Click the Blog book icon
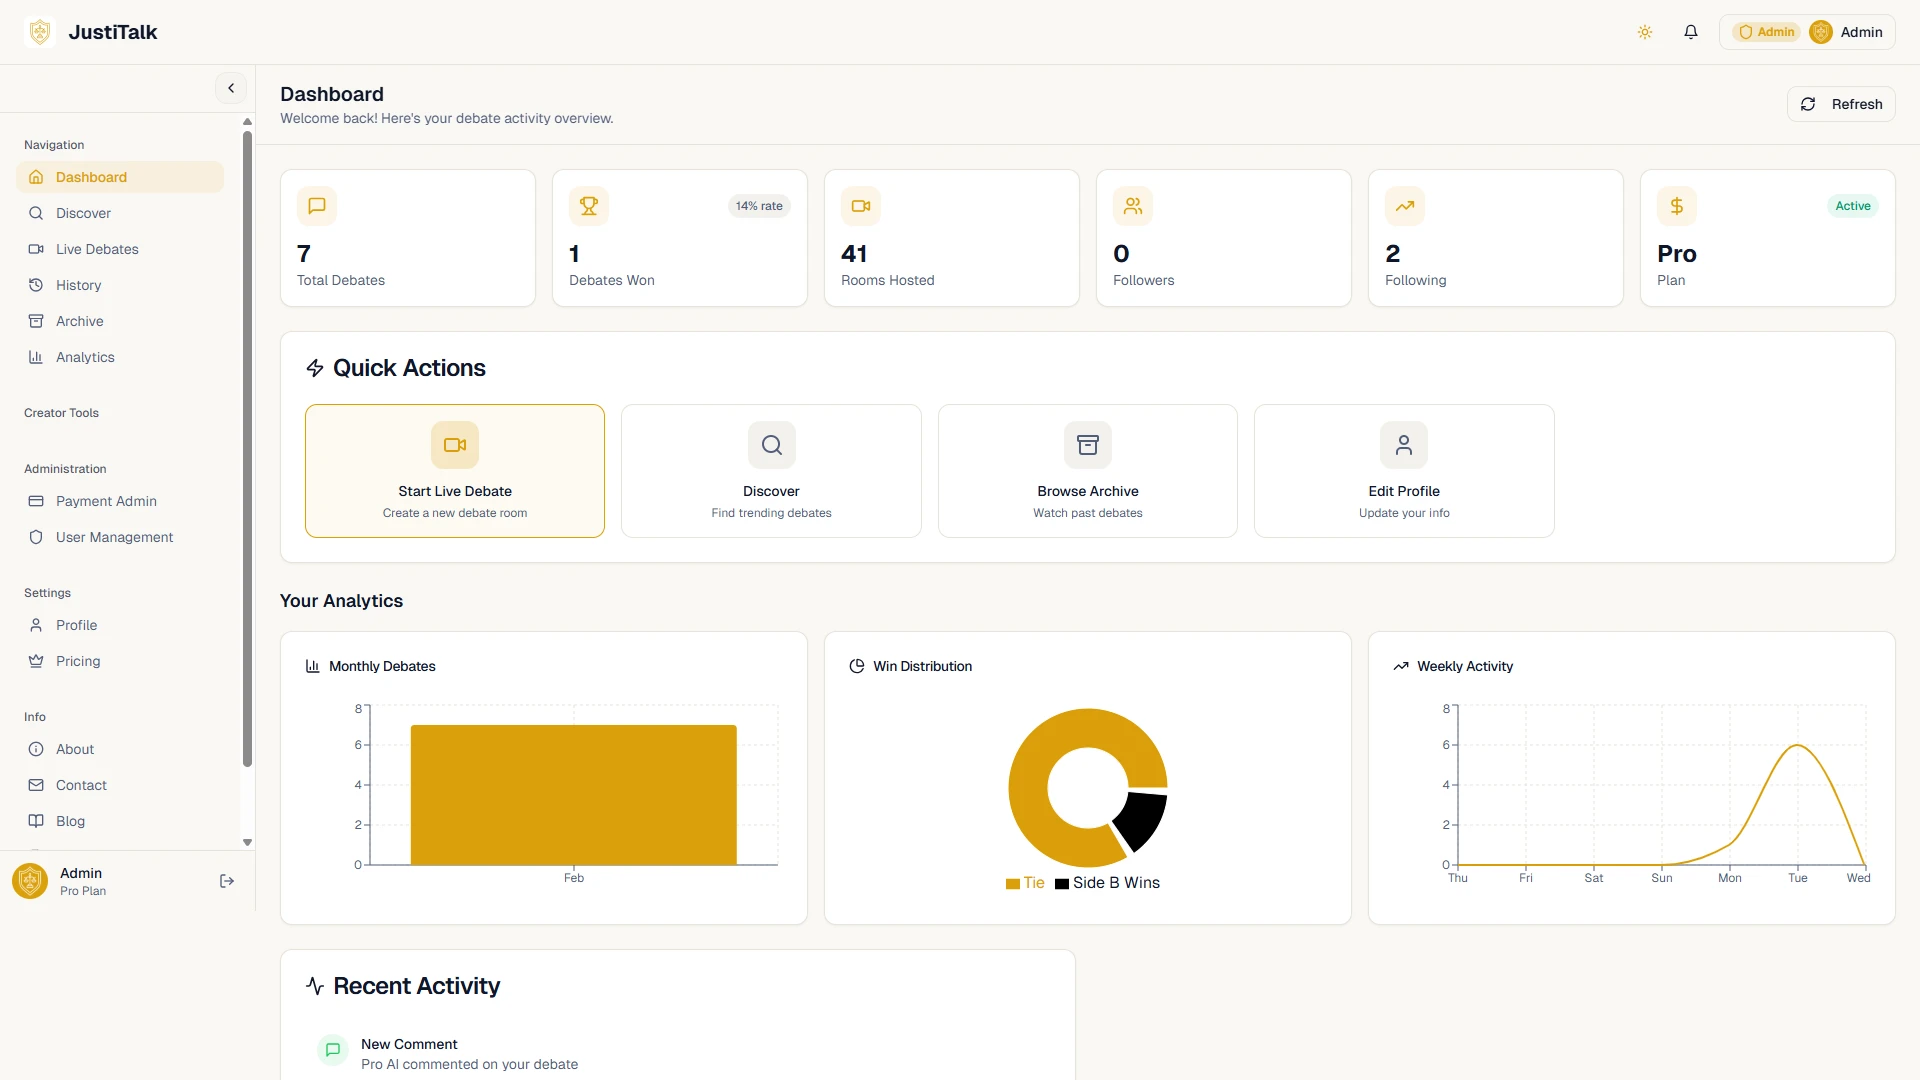Screen dimensions: 1920x1080 click(36, 821)
